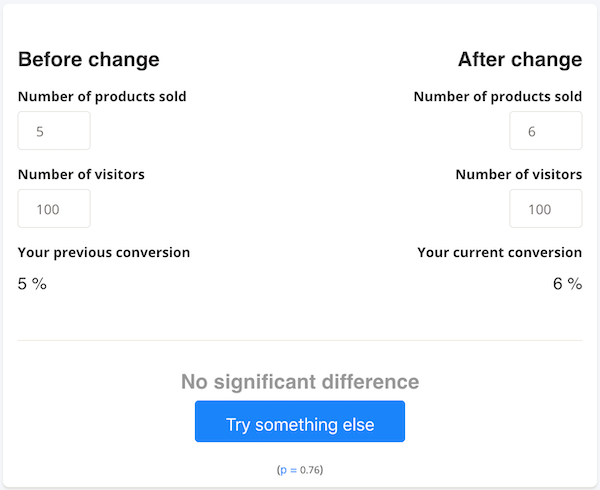Select the after-change visitors input box

tap(545, 209)
